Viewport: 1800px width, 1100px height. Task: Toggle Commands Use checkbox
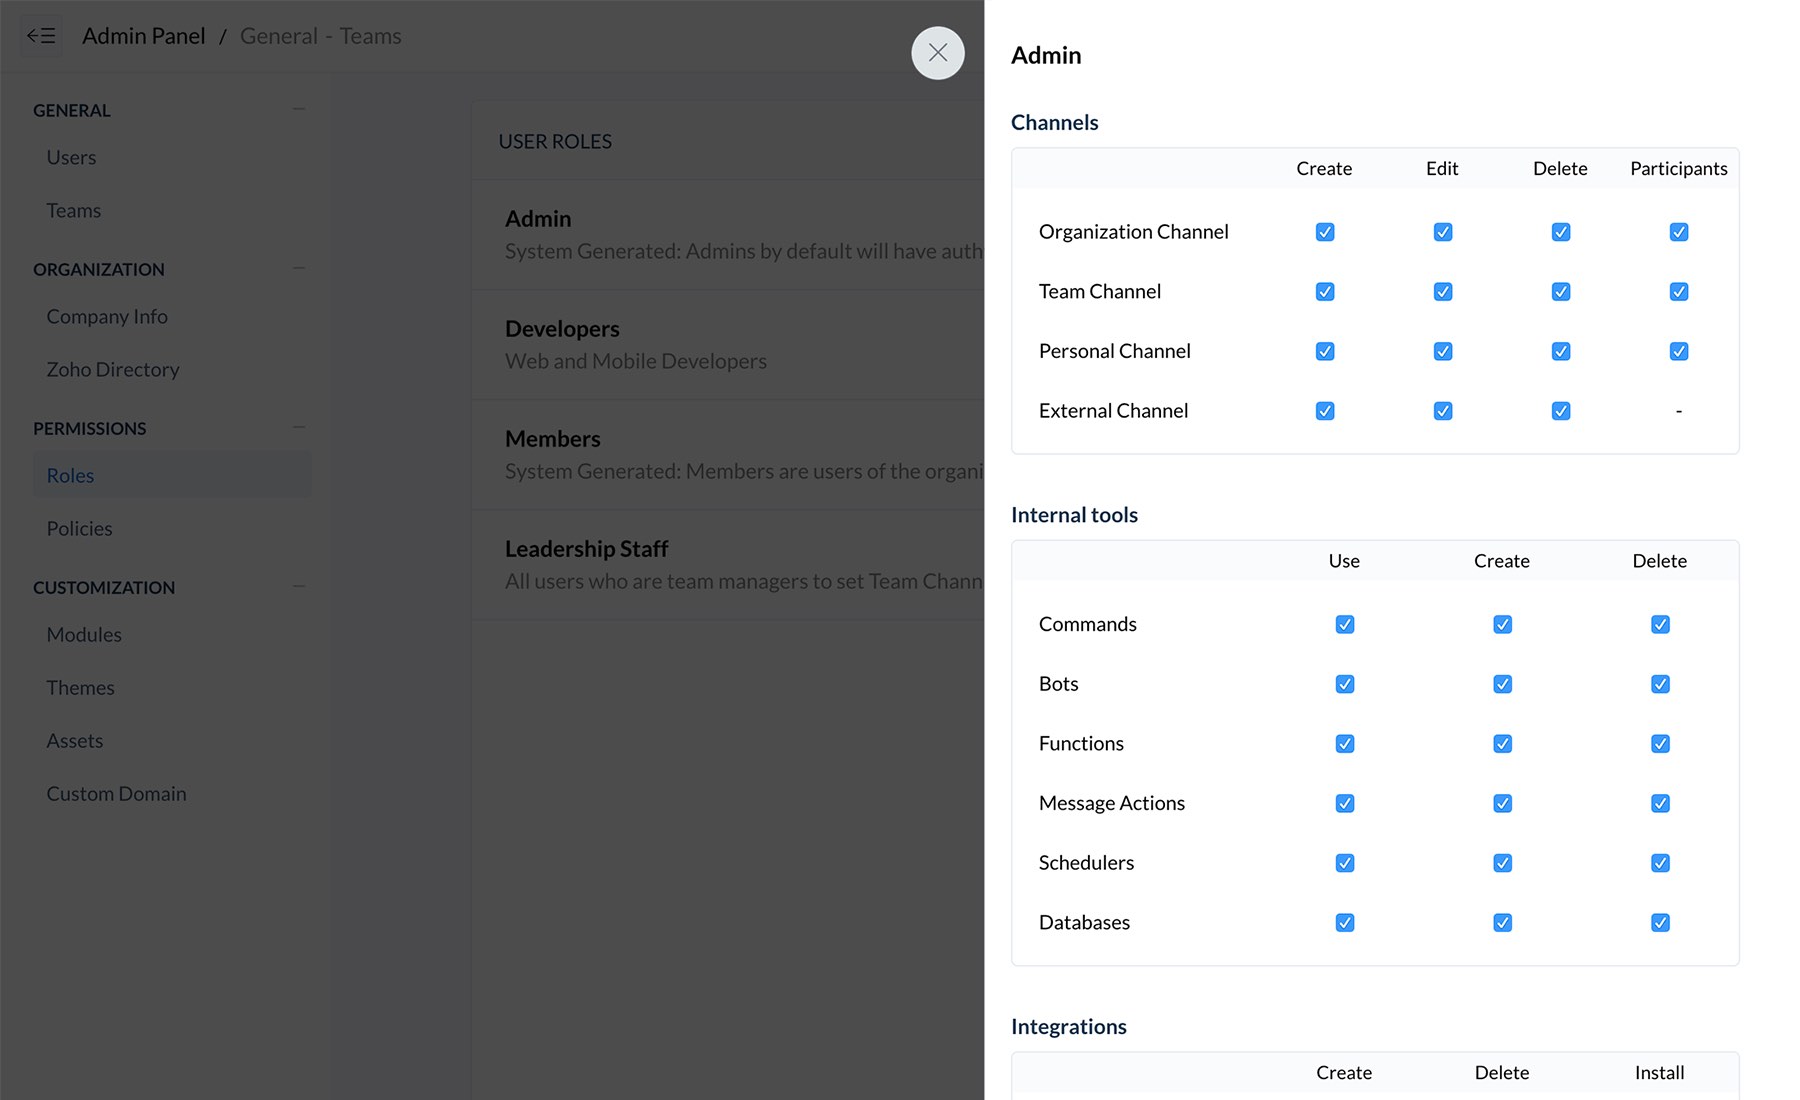[1345, 624]
